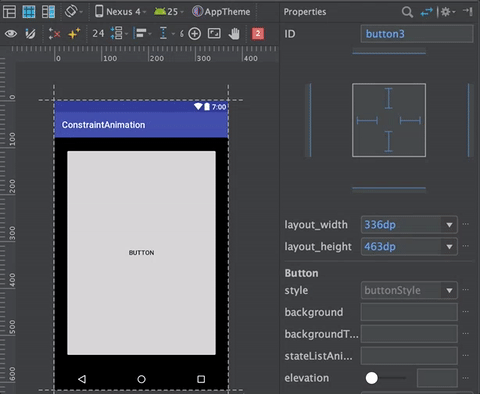Switch to Design view mode icon
The width and height of the screenshot is (480, 394).
[x=9, y=12]
